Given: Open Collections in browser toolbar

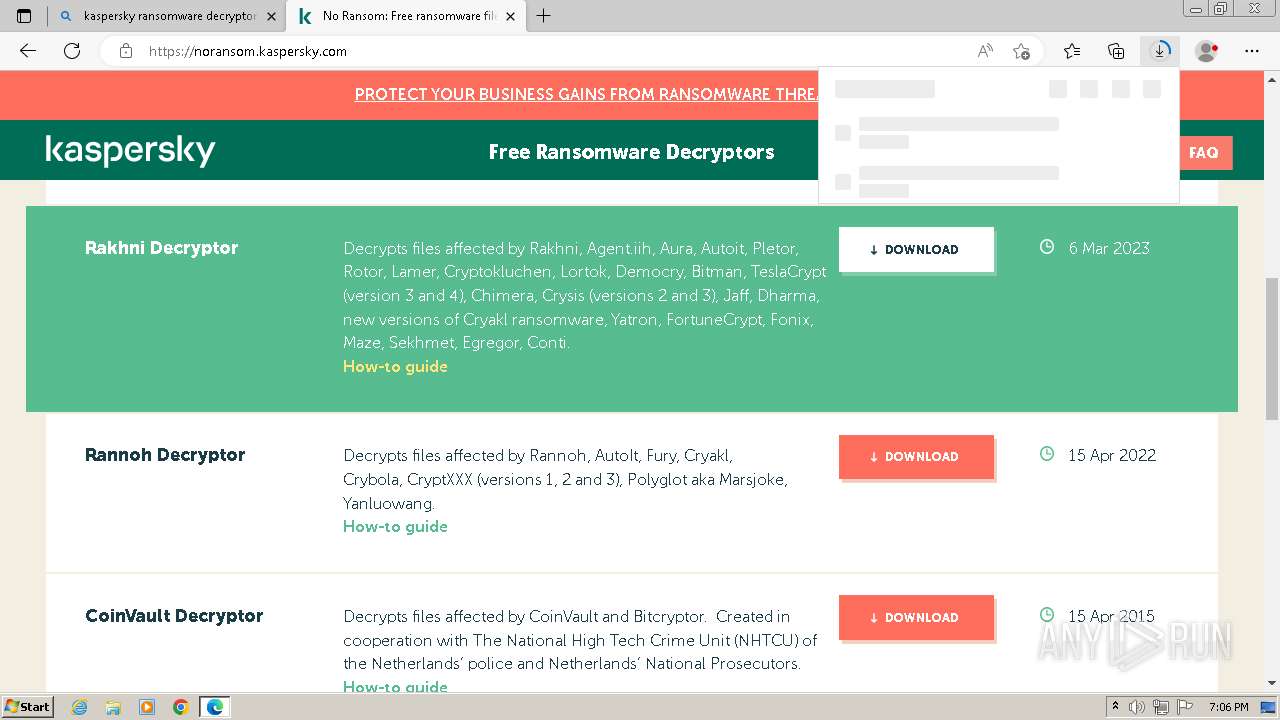Looking at the screenshot, I should tap(1116, 51).
